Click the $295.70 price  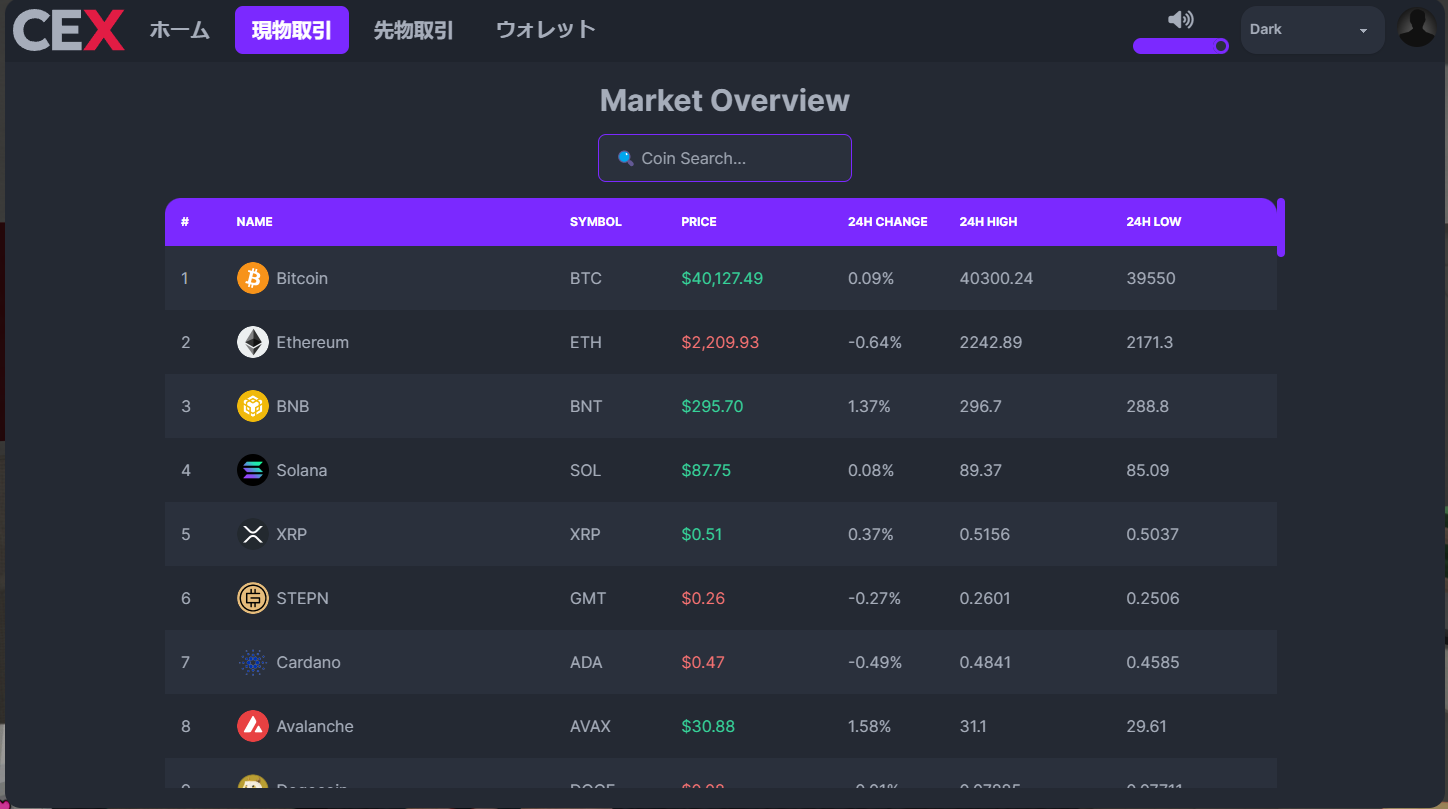(712, 406)
